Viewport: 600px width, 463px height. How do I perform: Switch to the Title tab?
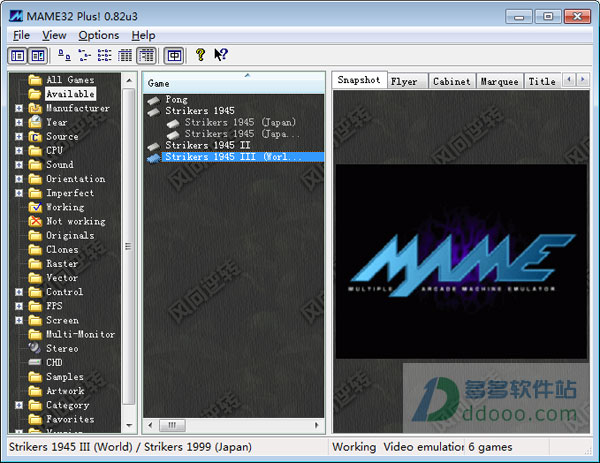[542, 82]
